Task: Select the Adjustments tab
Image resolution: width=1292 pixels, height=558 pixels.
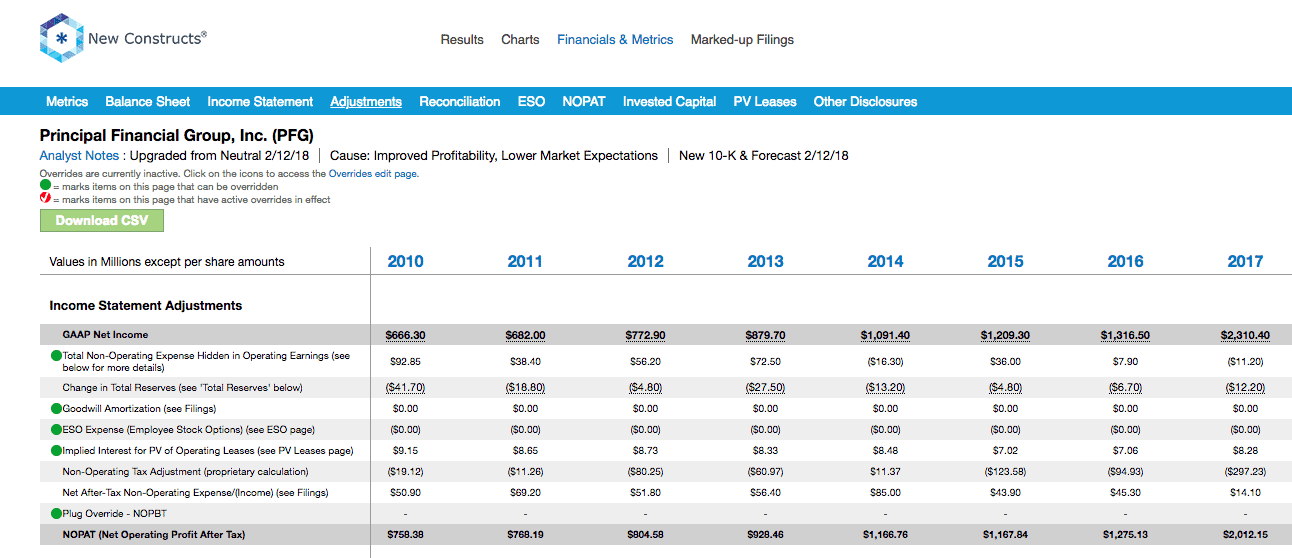Action: click(366, 101)
